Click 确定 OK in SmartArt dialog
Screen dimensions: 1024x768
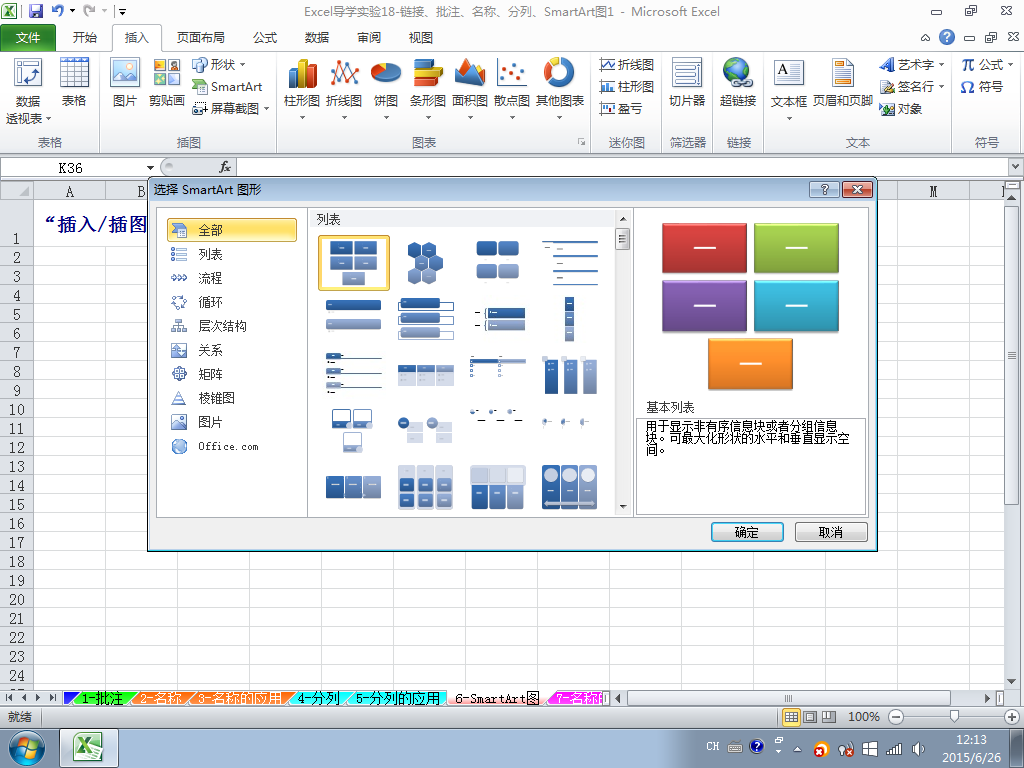(x=747, y=532)
